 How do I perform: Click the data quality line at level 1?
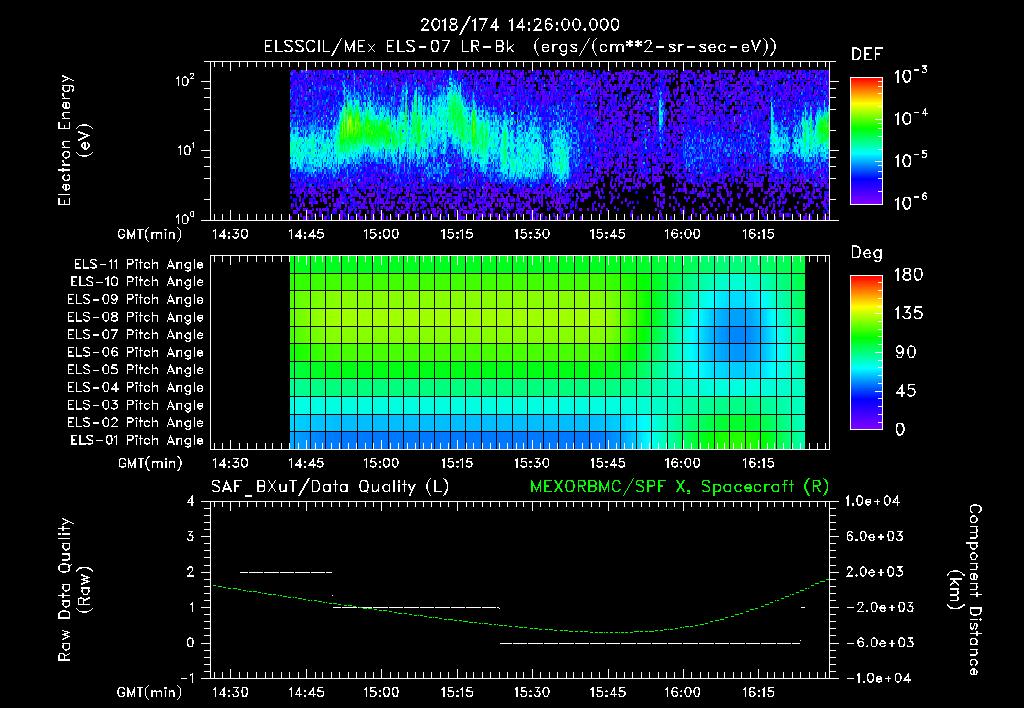416,608
